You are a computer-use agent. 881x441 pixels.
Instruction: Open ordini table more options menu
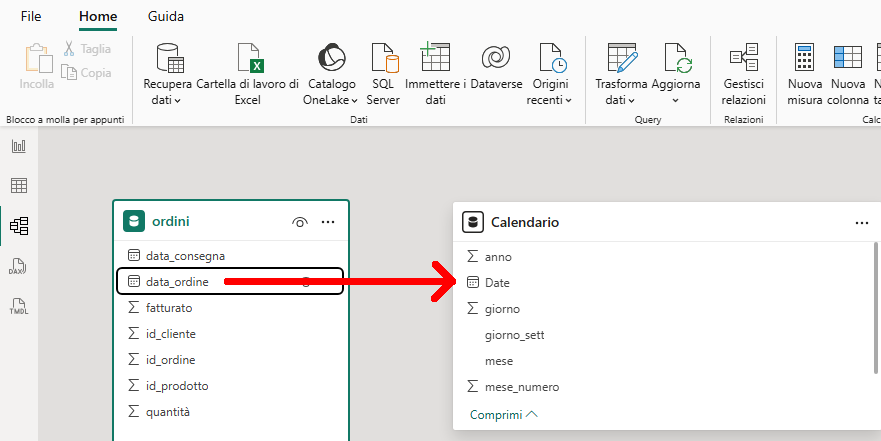tap(328, 222)
